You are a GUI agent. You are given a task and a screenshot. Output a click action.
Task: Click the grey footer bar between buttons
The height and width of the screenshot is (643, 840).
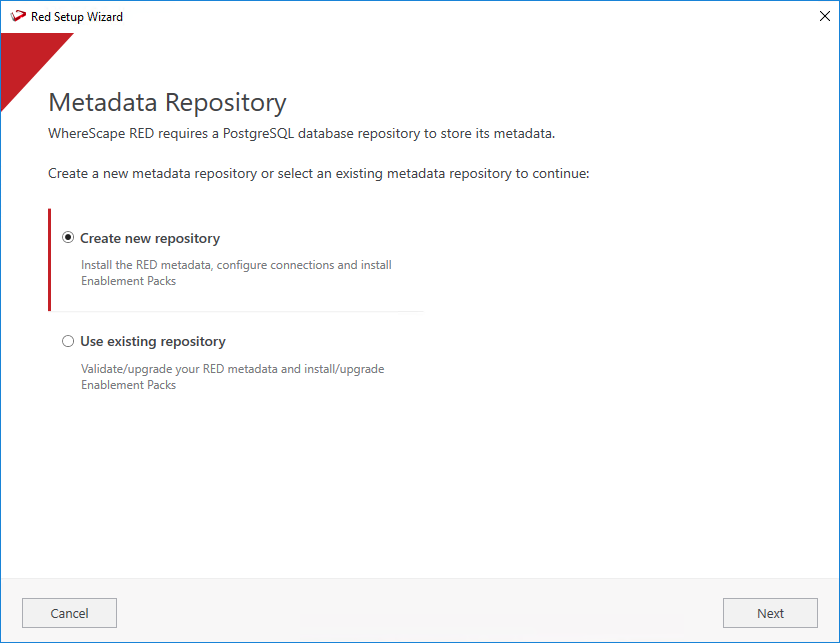420,612
